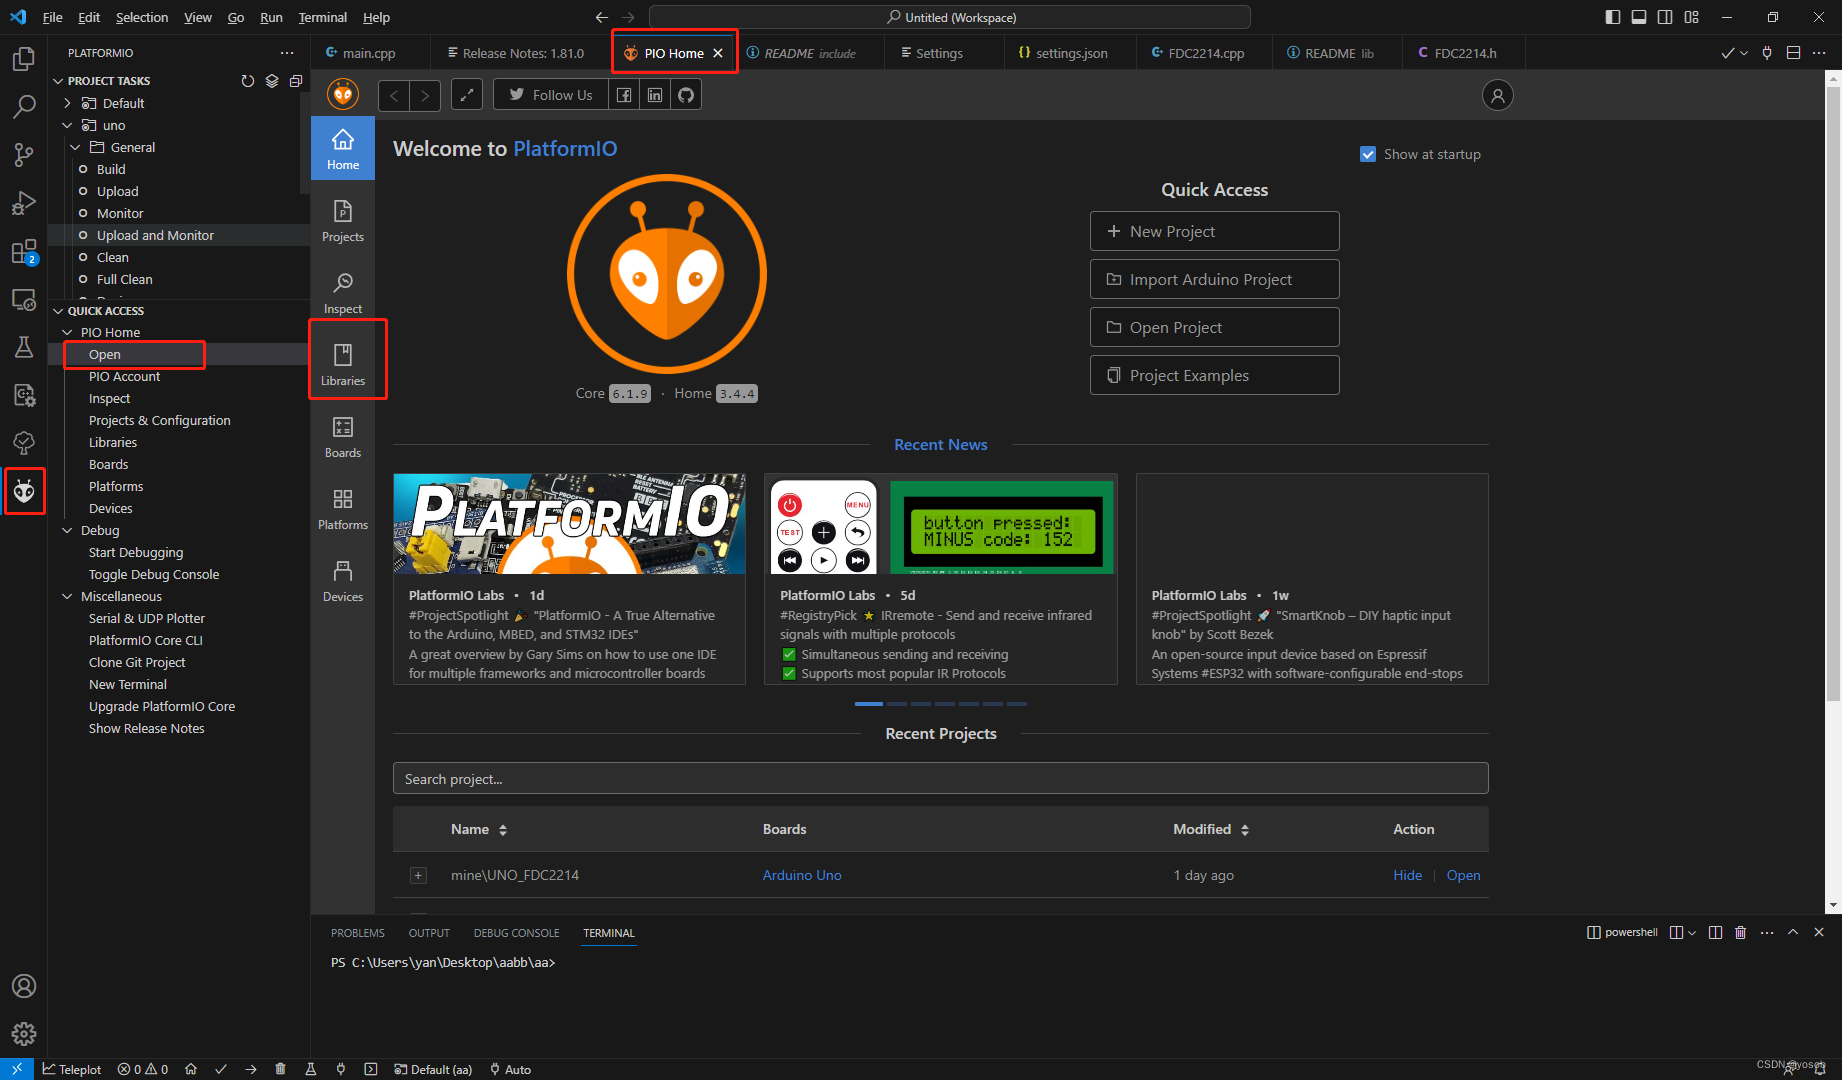This screenshot has width=1842, height=1080.
Task: Refresh Project Tasks list
Action: 248,81
